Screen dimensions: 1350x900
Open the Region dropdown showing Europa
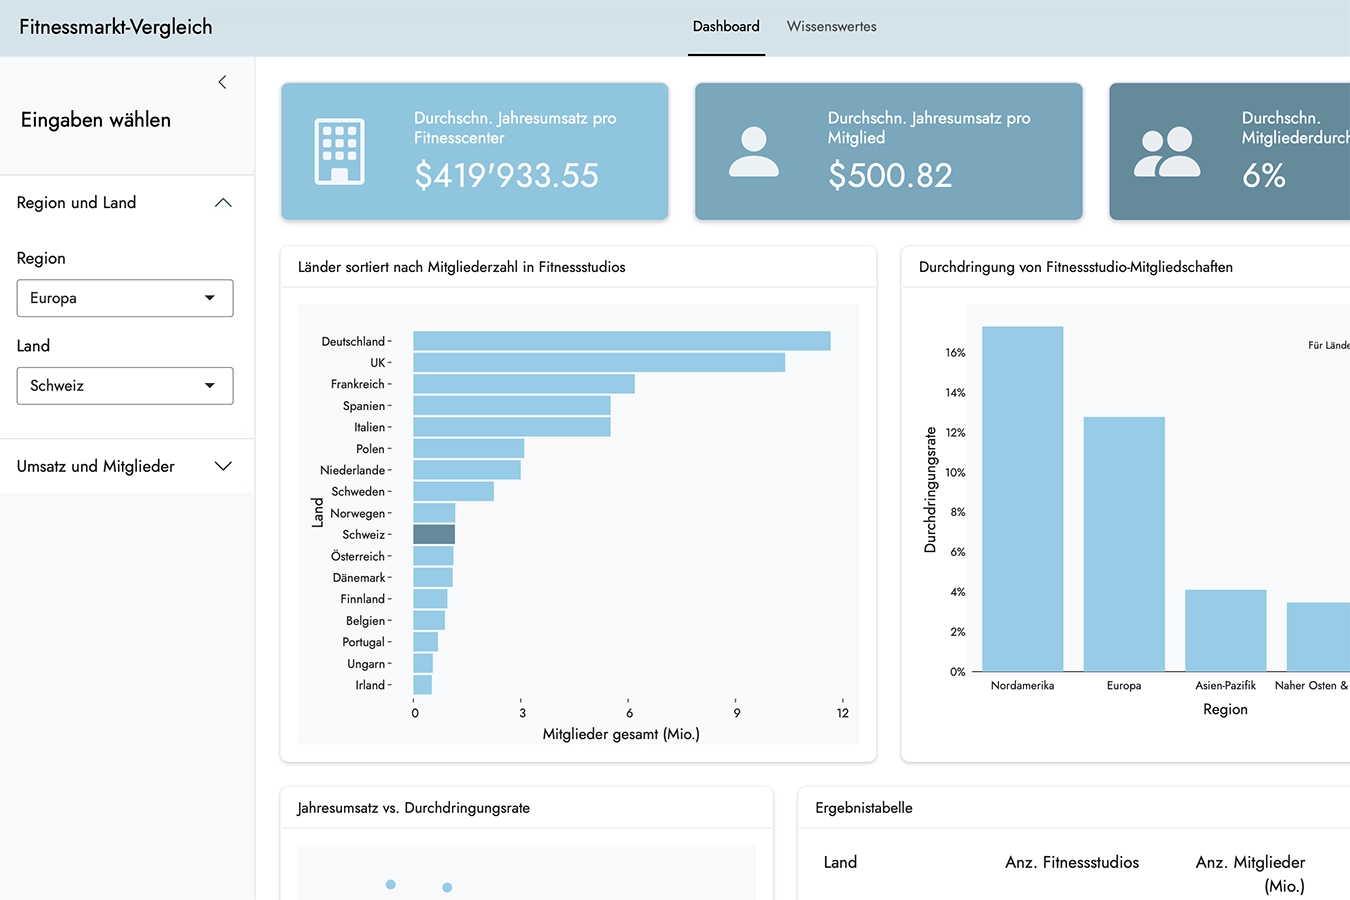tap(125, 298)
